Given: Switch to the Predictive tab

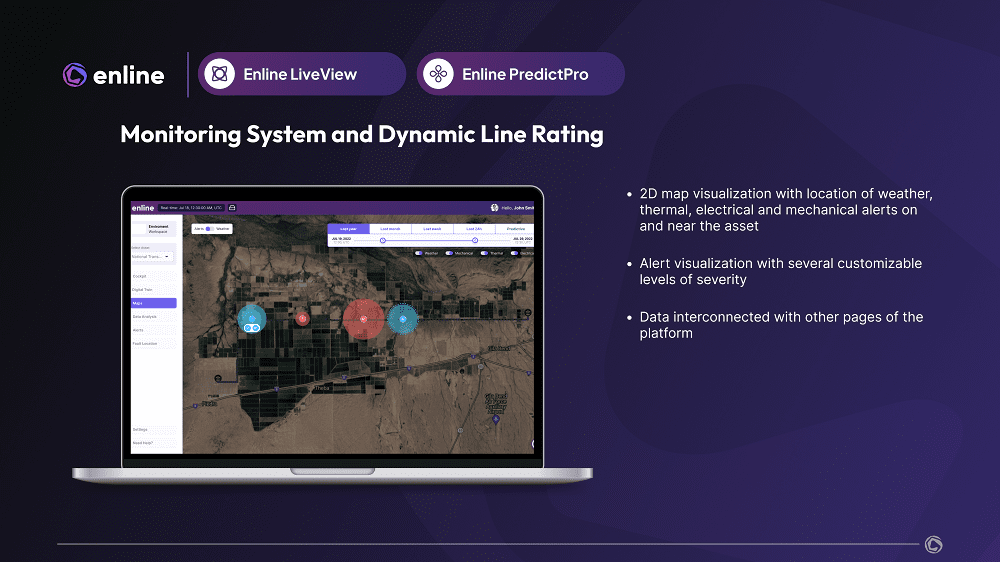Looking at the screenshot, I should click(515, 228).
